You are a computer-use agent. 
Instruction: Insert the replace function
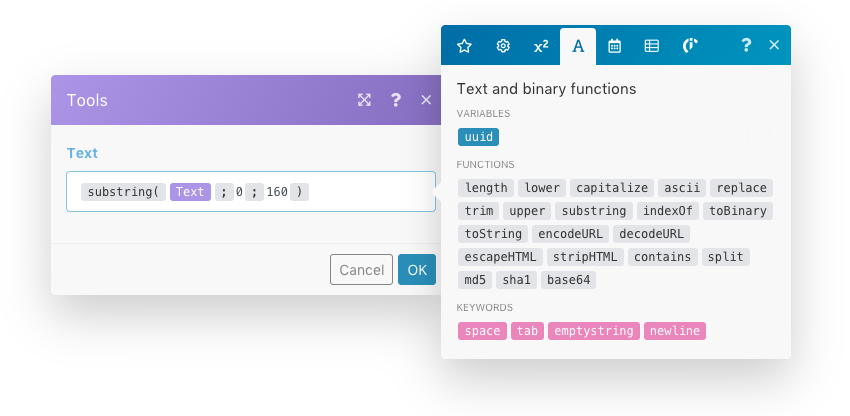pos(741,188)
